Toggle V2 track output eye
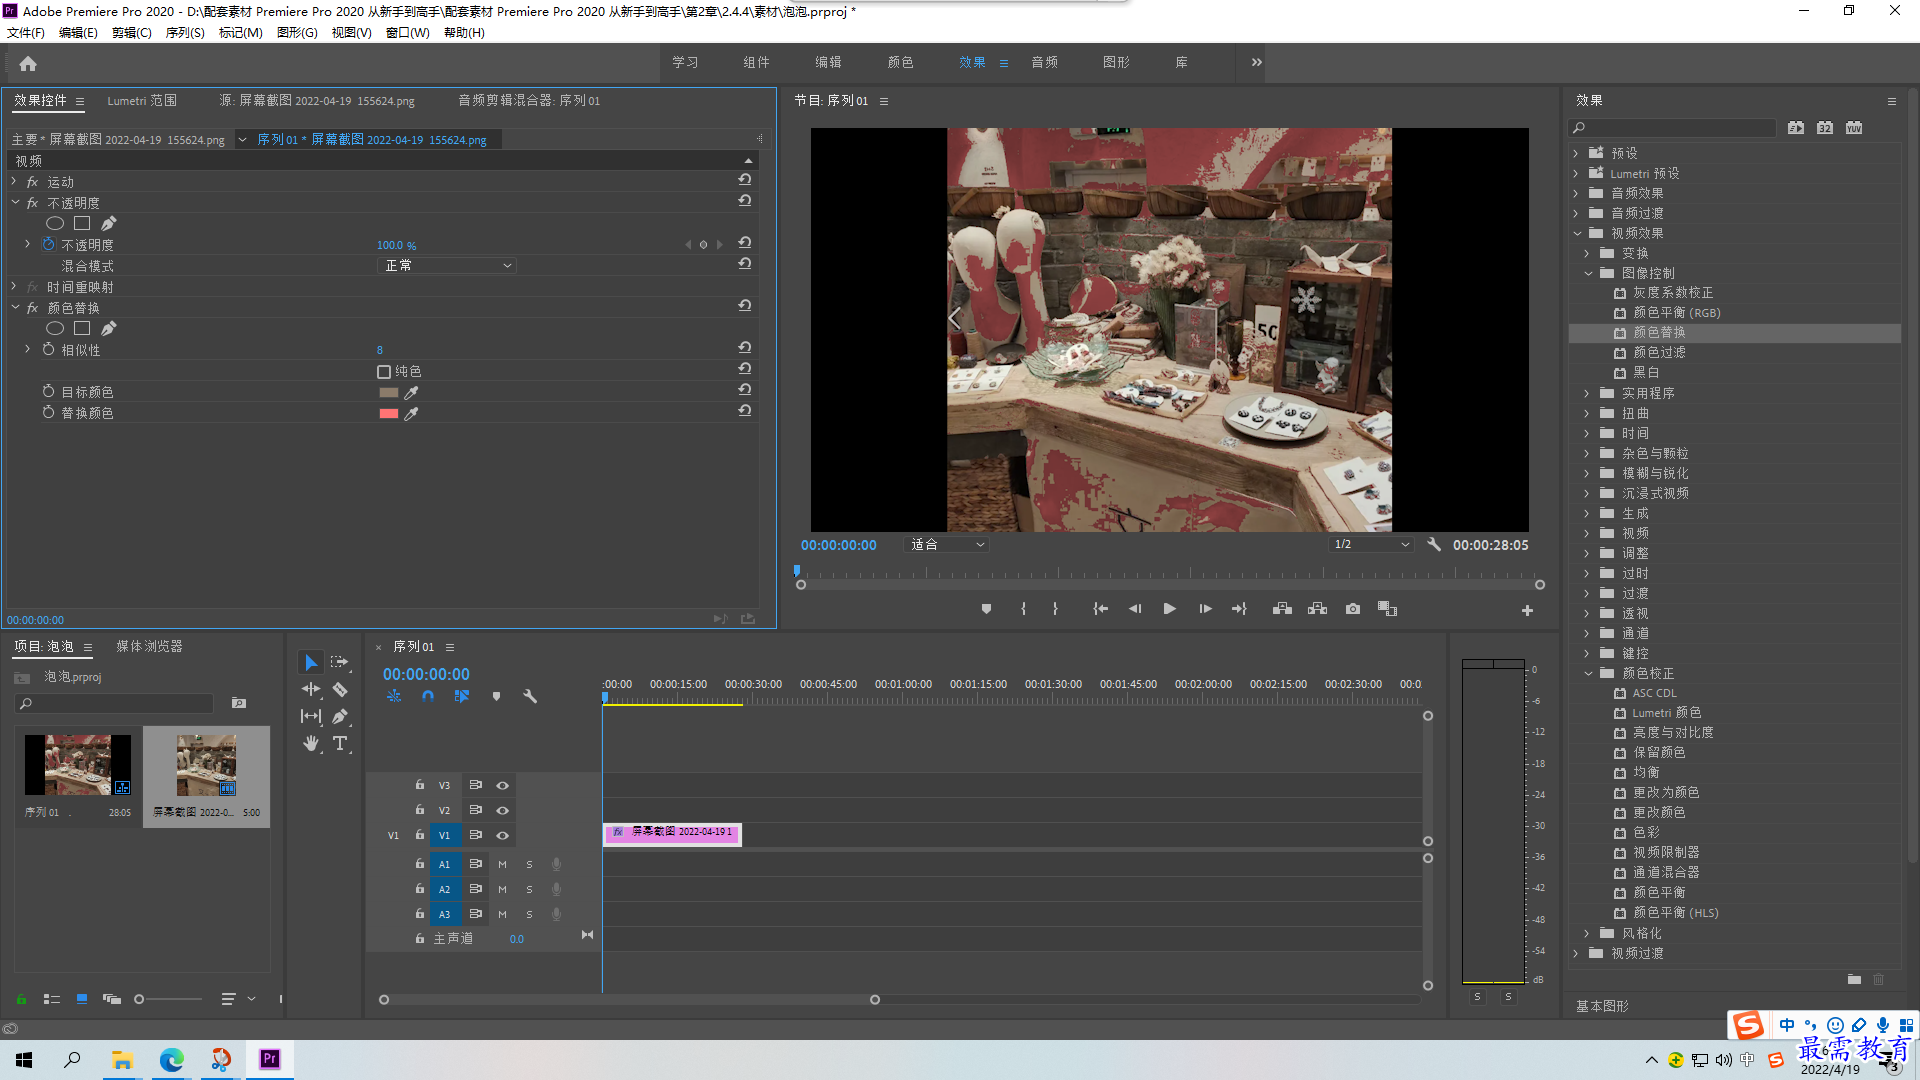This screenshot has height=1080, width=1920. click(502, 810)
